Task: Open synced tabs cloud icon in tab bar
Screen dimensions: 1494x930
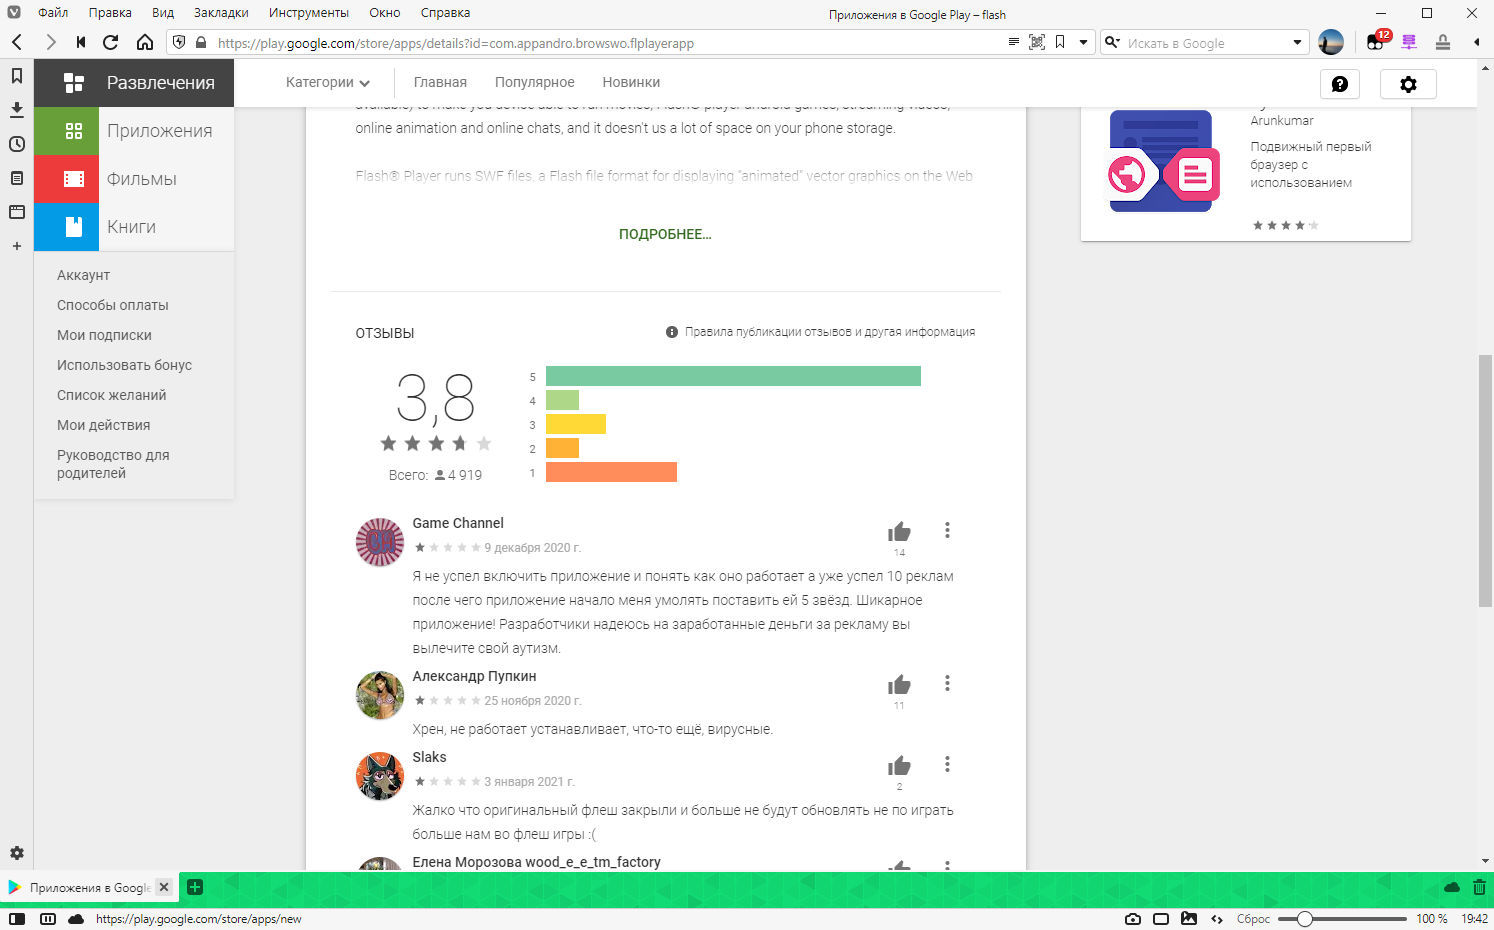Action: click(1452, 887)
